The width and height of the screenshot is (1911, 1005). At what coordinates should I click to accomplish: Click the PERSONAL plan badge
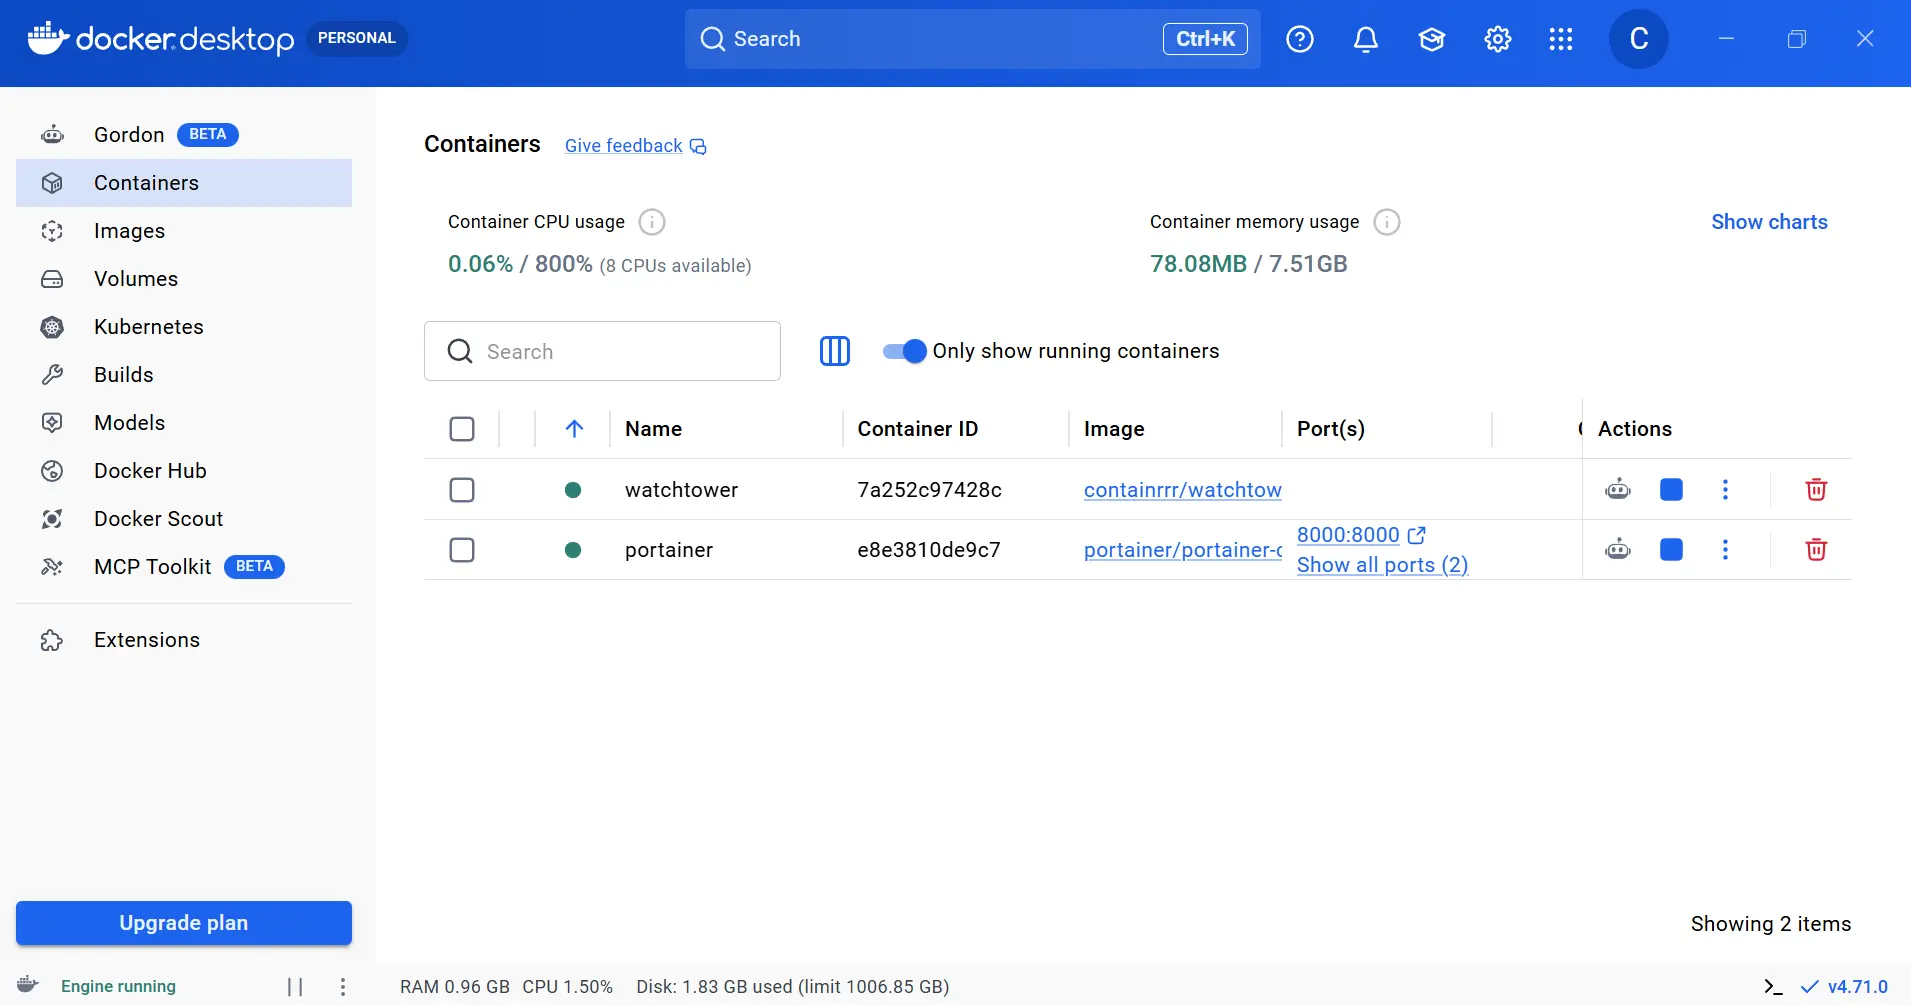[357, 38]
